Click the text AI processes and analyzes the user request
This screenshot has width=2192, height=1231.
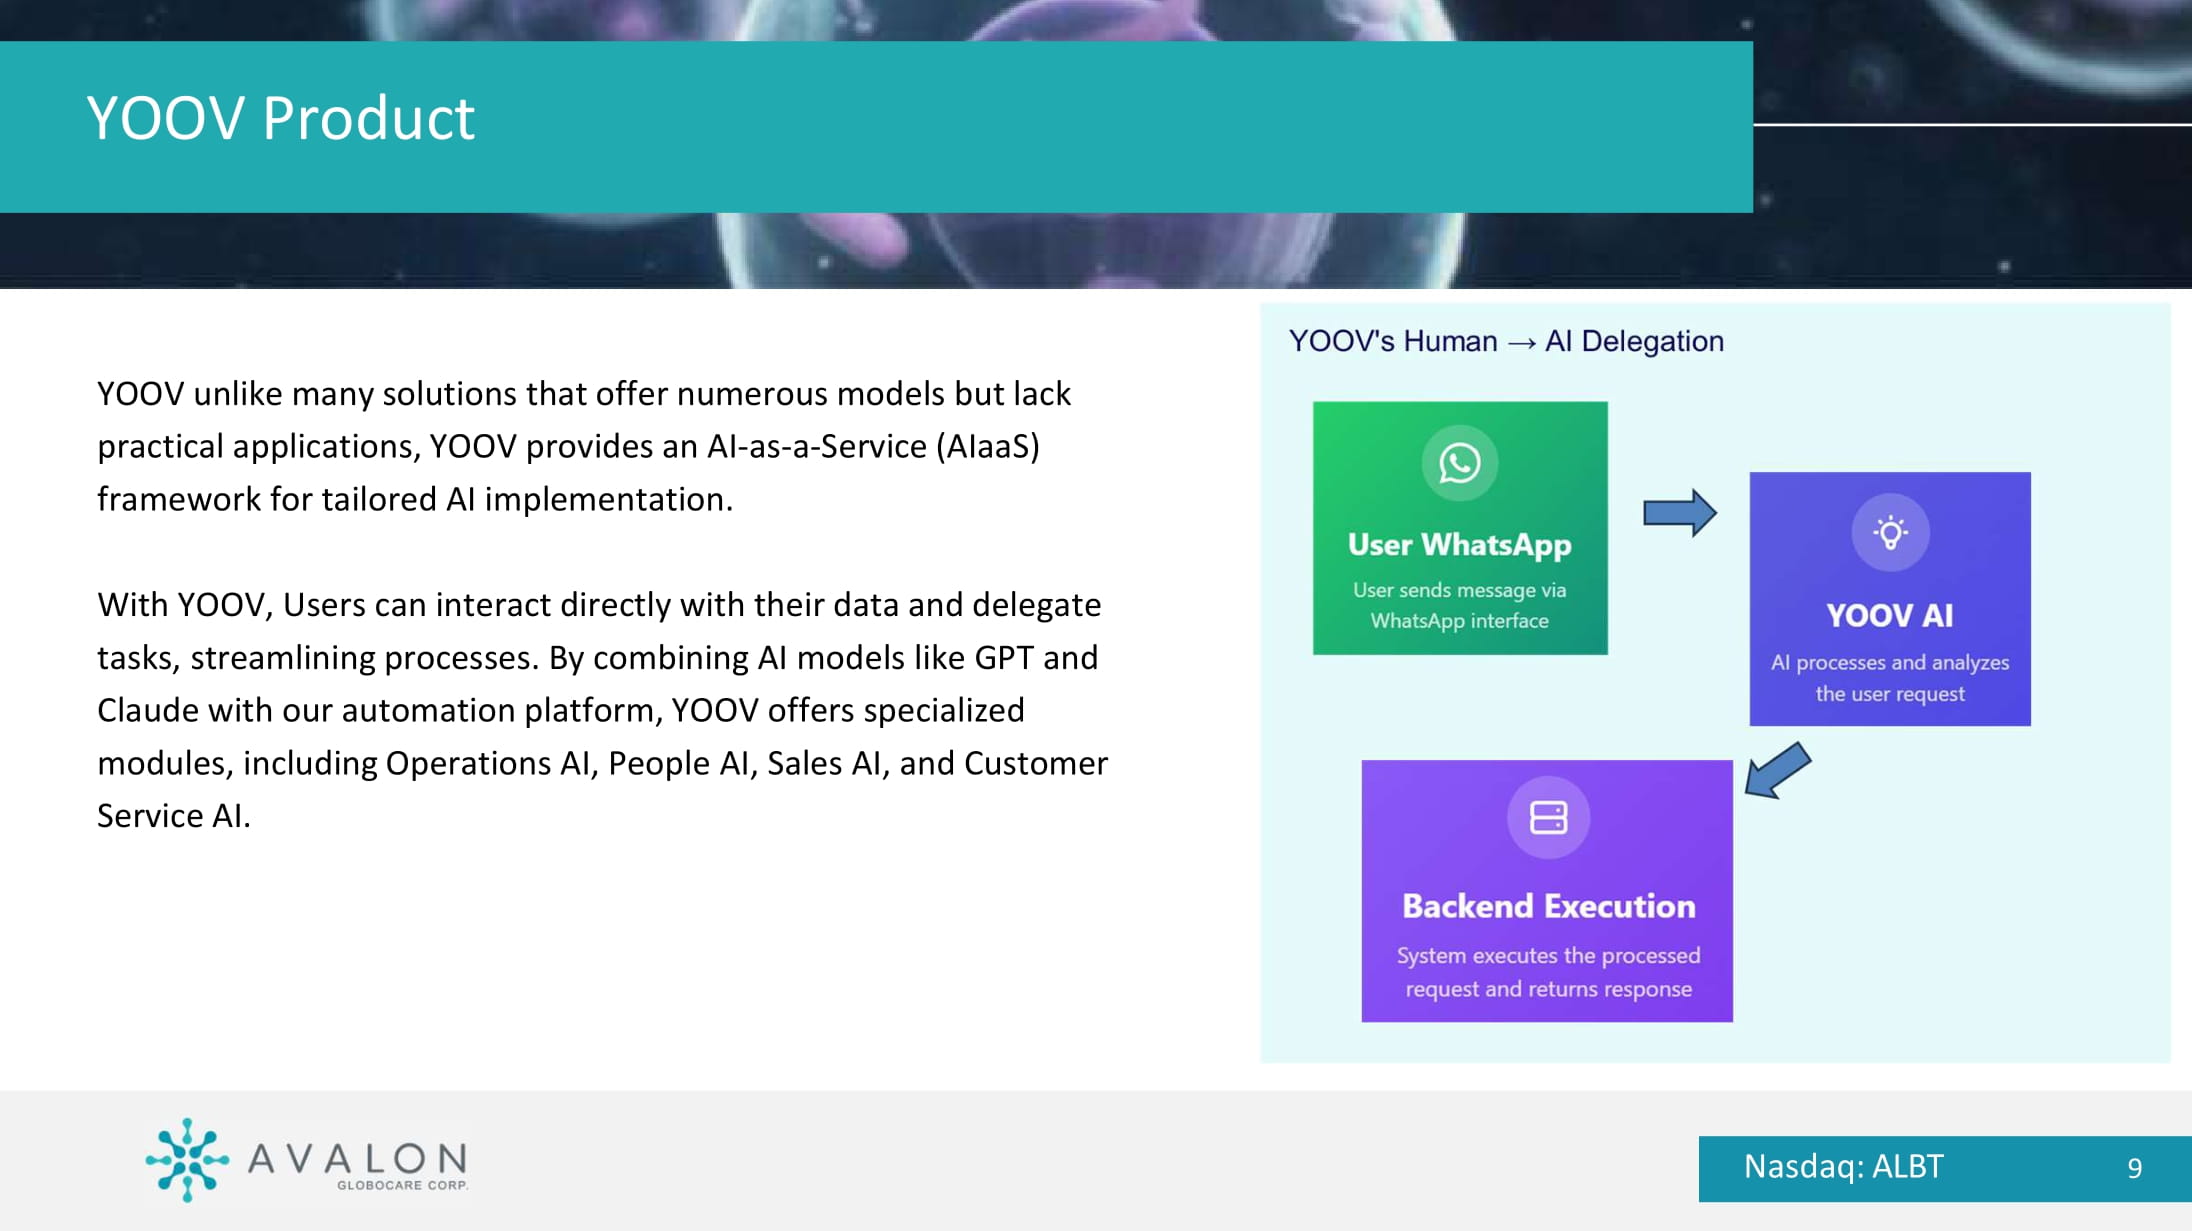1889,678
